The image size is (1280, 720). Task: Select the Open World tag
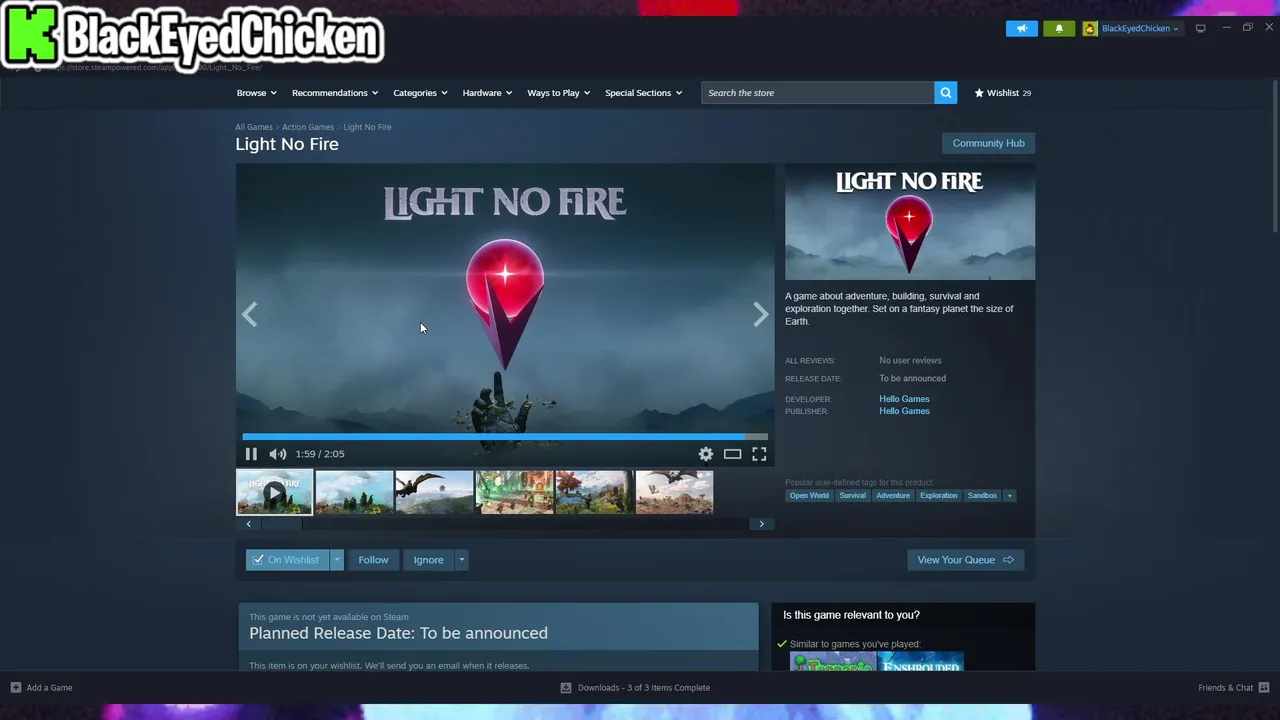809,496
